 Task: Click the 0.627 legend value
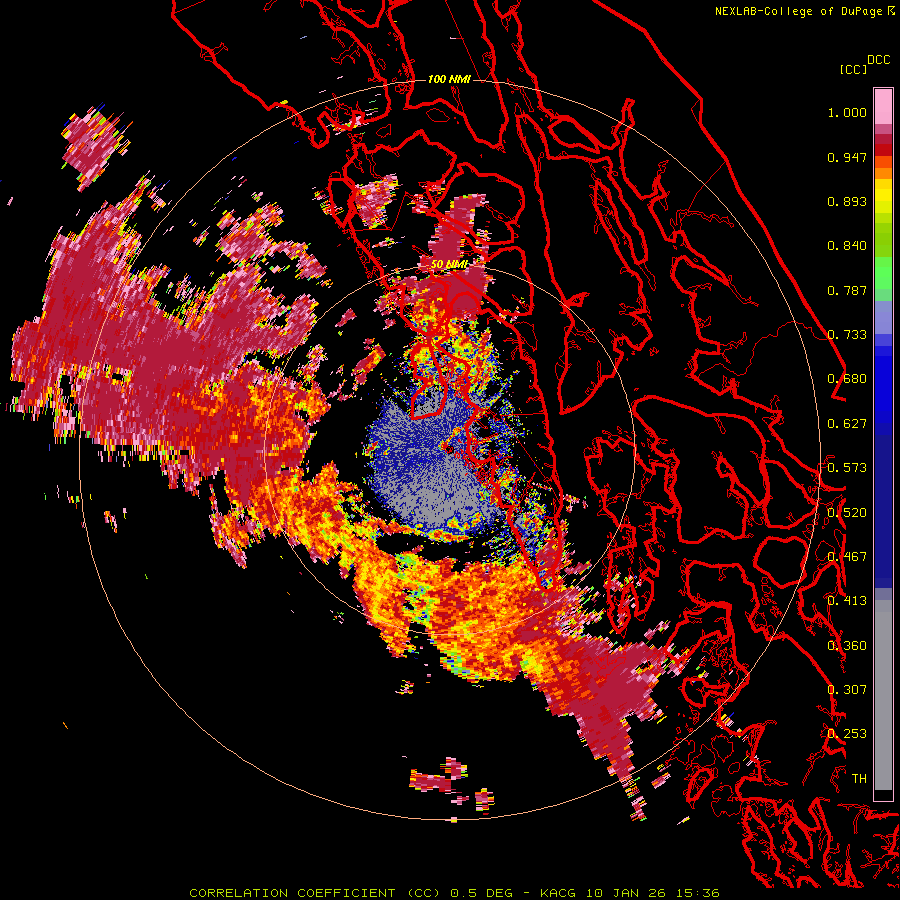pyautogui.click(x=847, y=424)
